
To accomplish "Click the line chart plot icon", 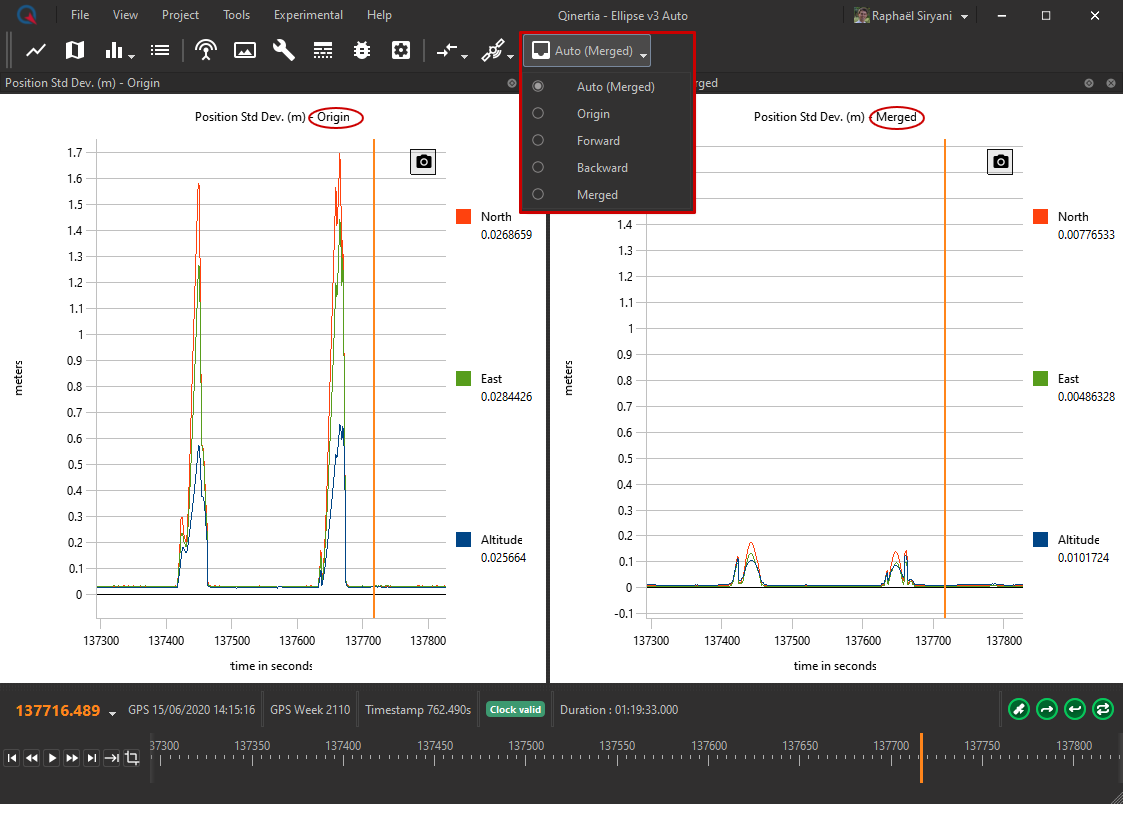I will click(x=36, y=50).
